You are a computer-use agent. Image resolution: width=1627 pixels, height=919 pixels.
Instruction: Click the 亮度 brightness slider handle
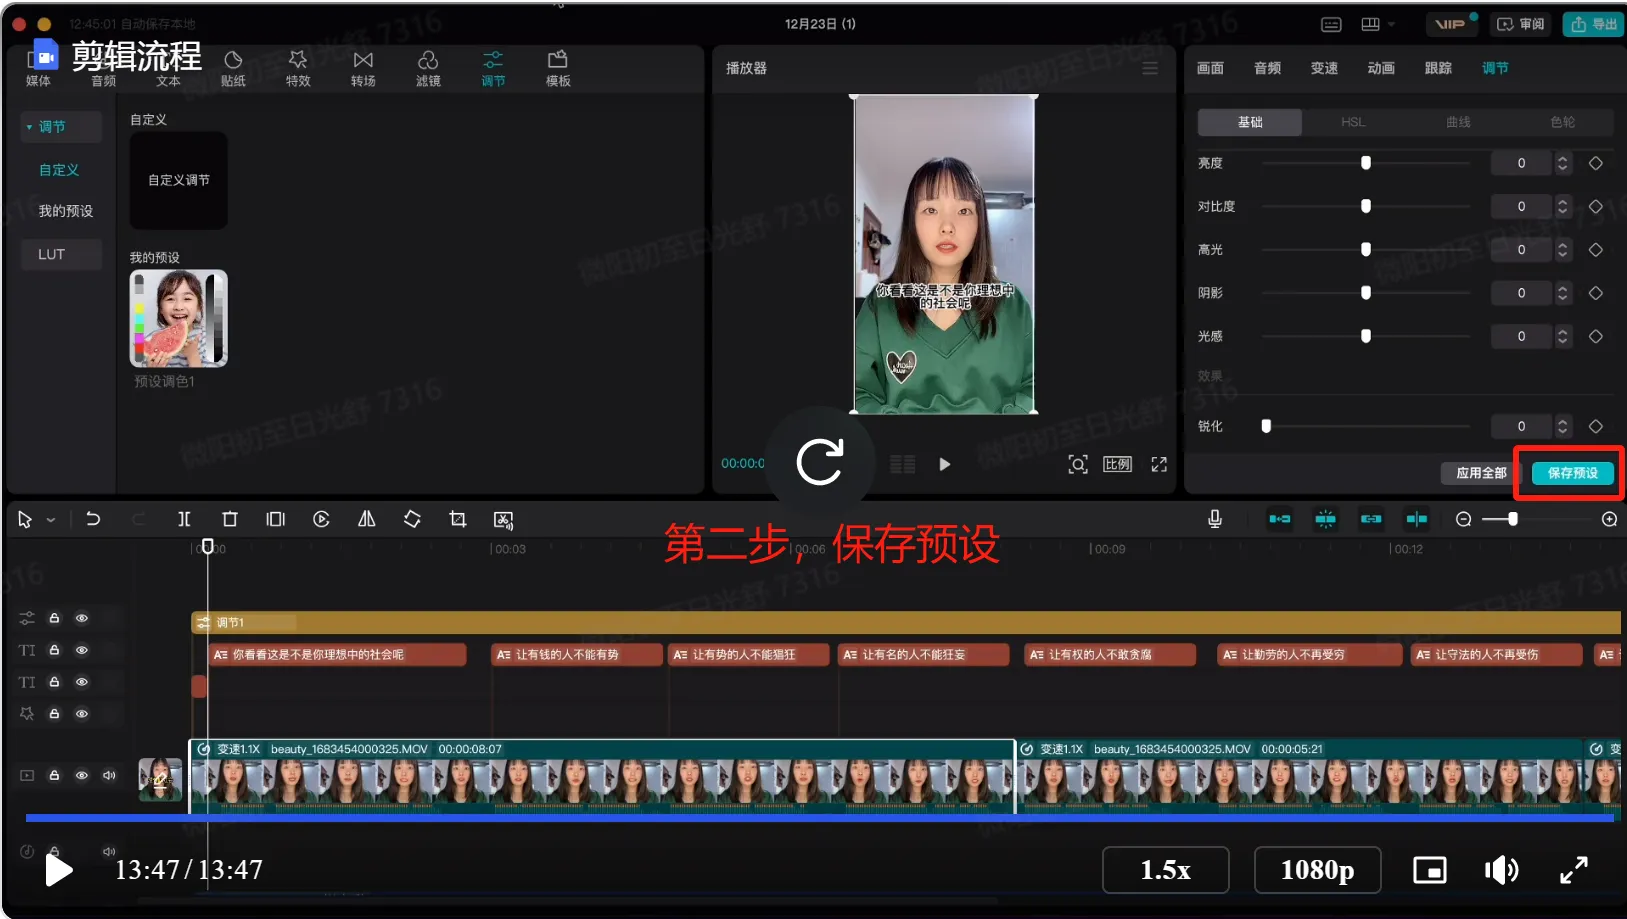click(x=1366, y=163)
